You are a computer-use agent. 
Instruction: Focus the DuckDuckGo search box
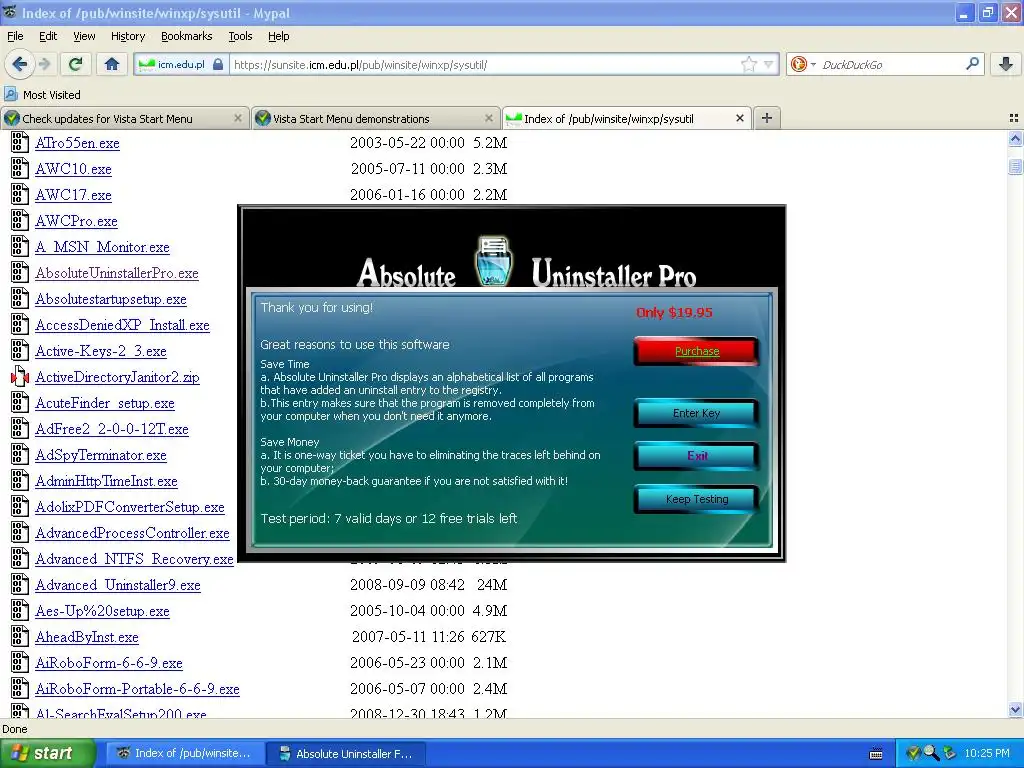891,64
